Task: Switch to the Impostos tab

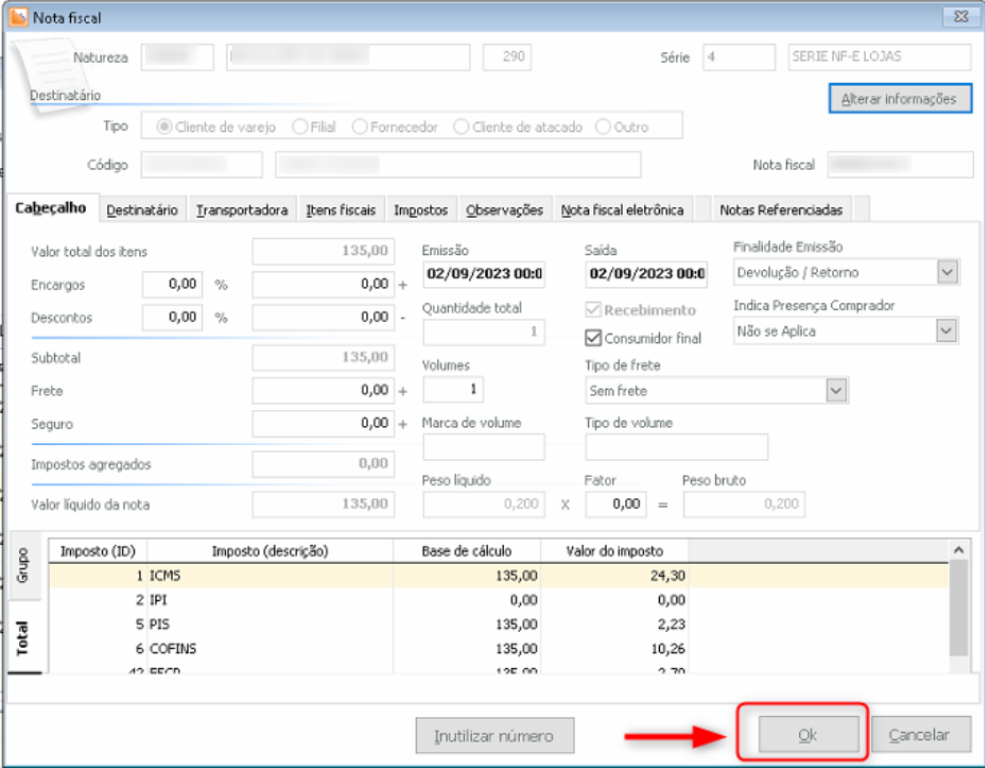Action: pyautogui.click(x=420, y=209)
